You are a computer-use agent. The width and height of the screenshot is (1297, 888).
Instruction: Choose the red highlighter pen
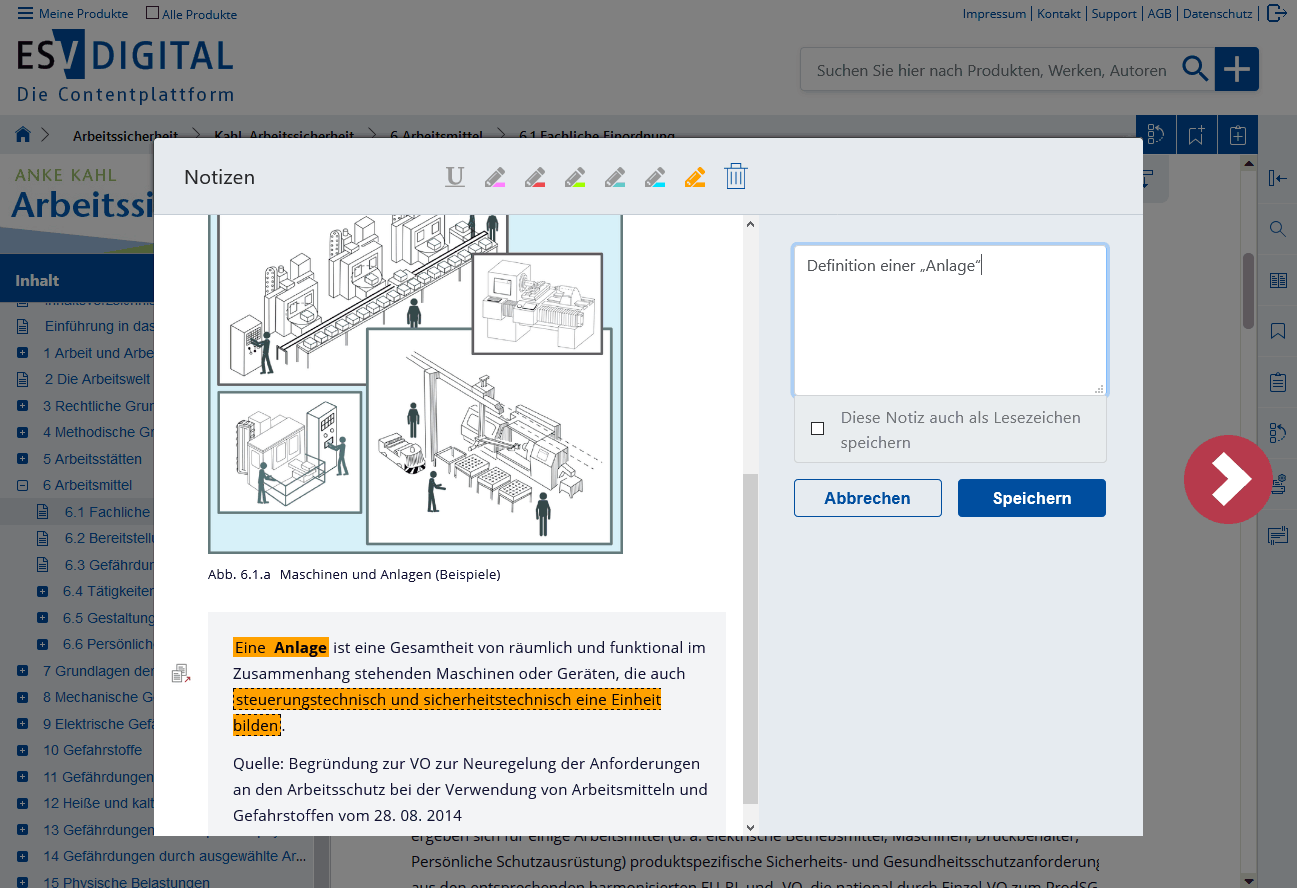(x=535, y=177)
